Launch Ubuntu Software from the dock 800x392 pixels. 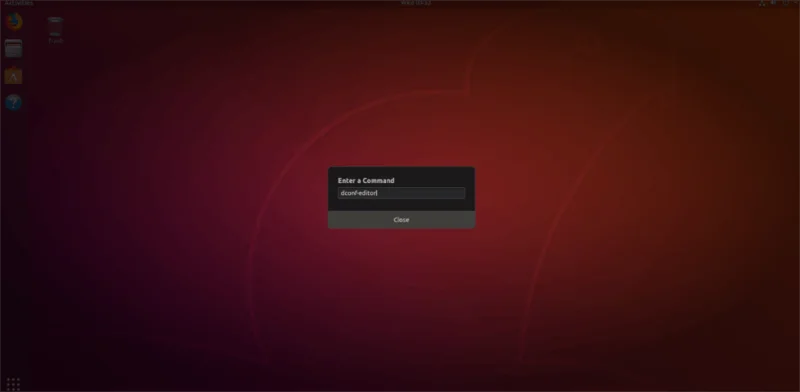pos(14,76)
